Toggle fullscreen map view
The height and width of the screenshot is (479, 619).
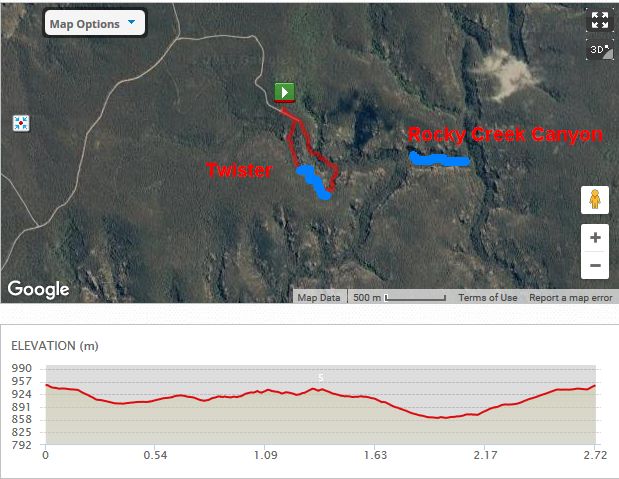click(x=599, y=20)
